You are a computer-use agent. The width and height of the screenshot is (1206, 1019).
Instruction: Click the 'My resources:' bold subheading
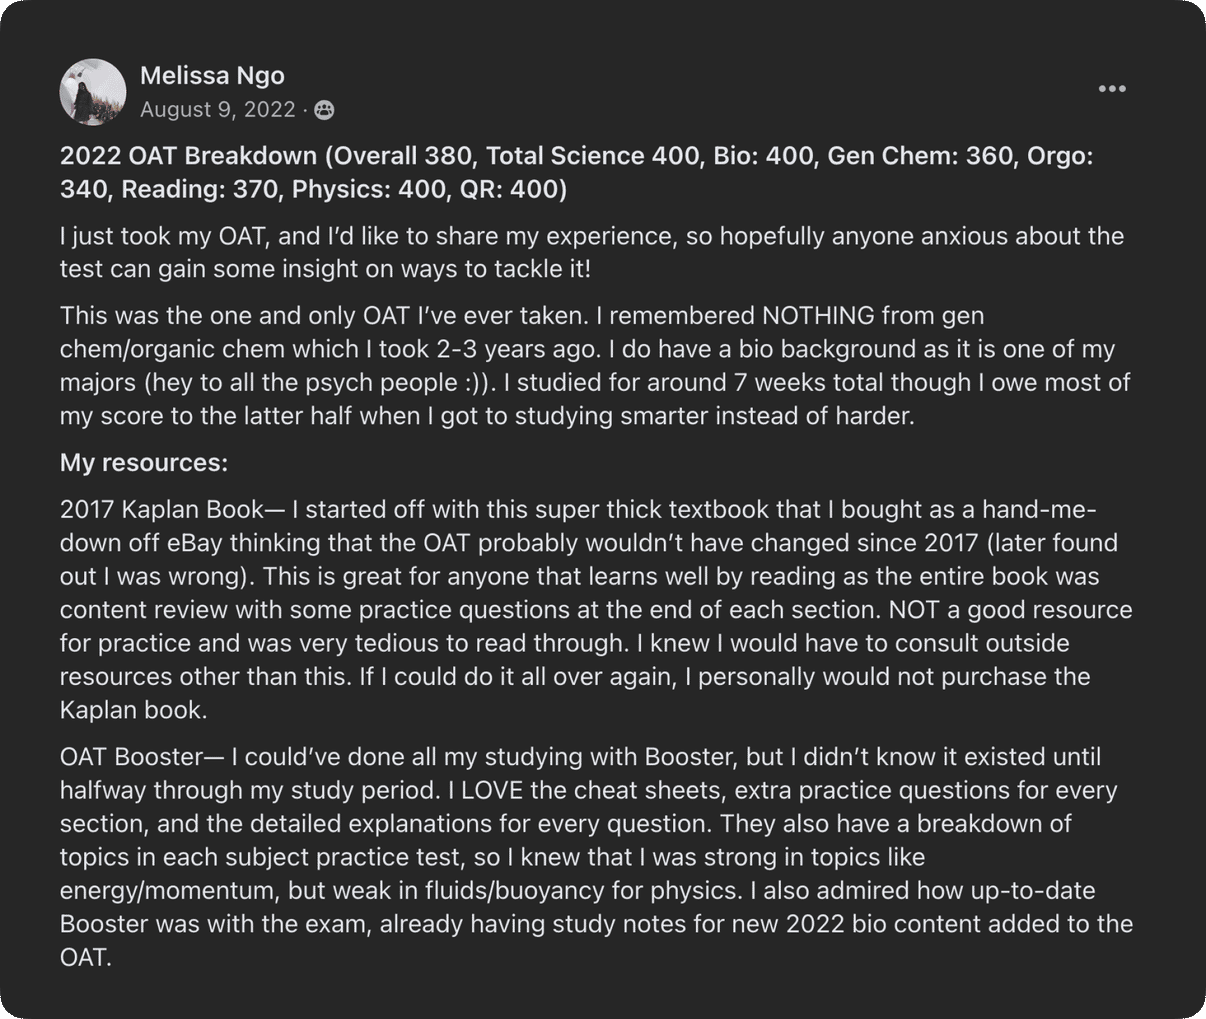click(x=144, y=462)
